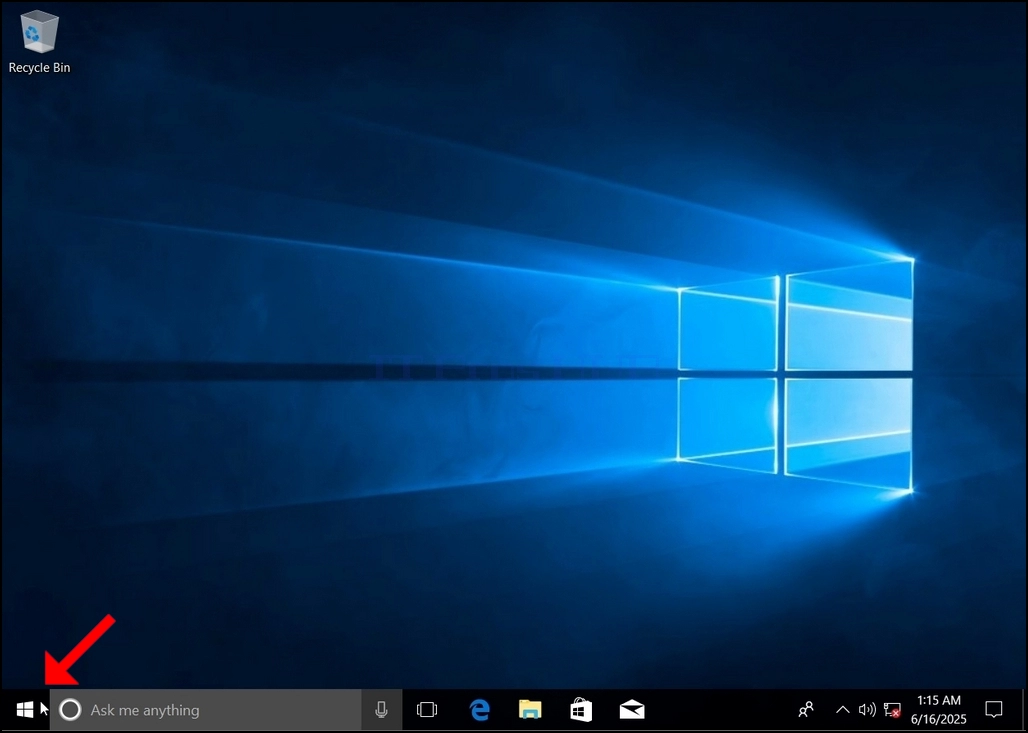
Task: Click the Cortana circle icon
Action: [69, 709]
